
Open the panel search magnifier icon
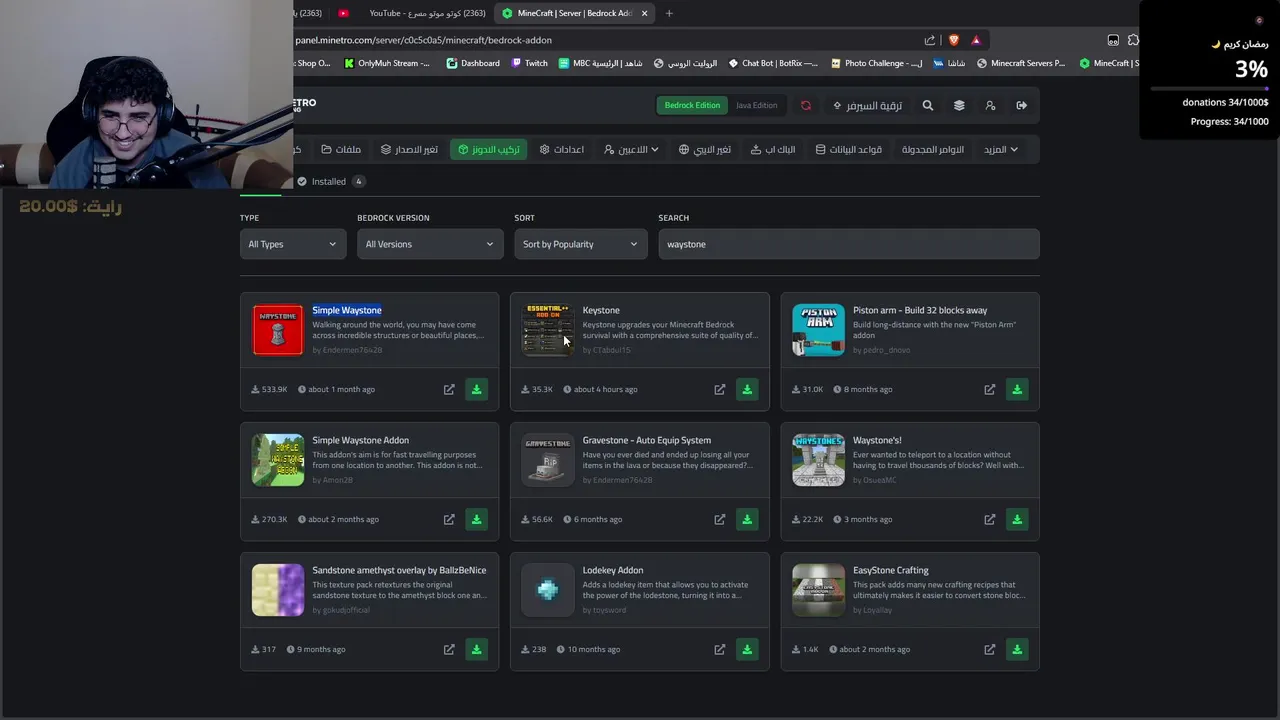pyautogui.click(x=928, y=105)
